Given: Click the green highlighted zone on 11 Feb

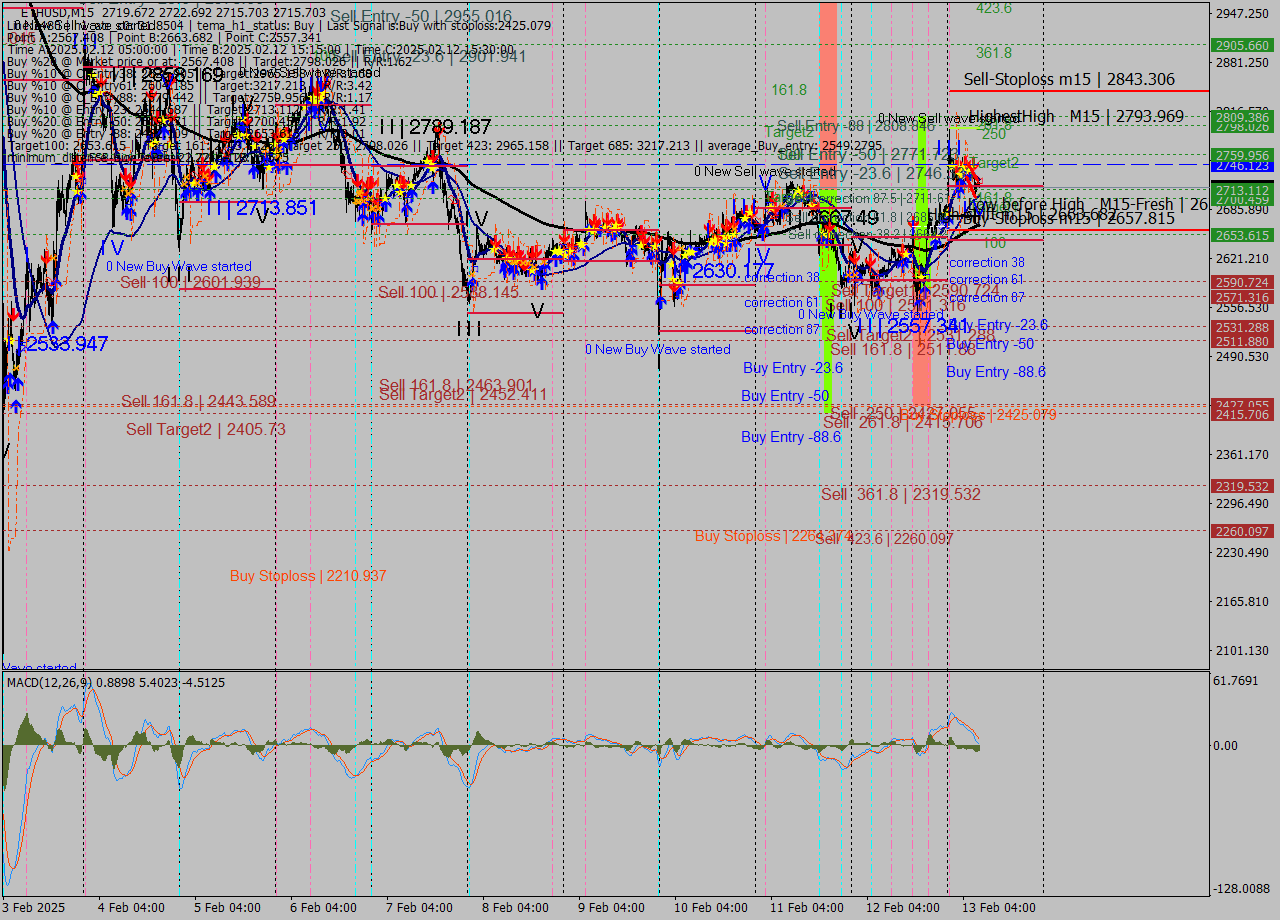Looking at the screenshot, I should (827, 250).
